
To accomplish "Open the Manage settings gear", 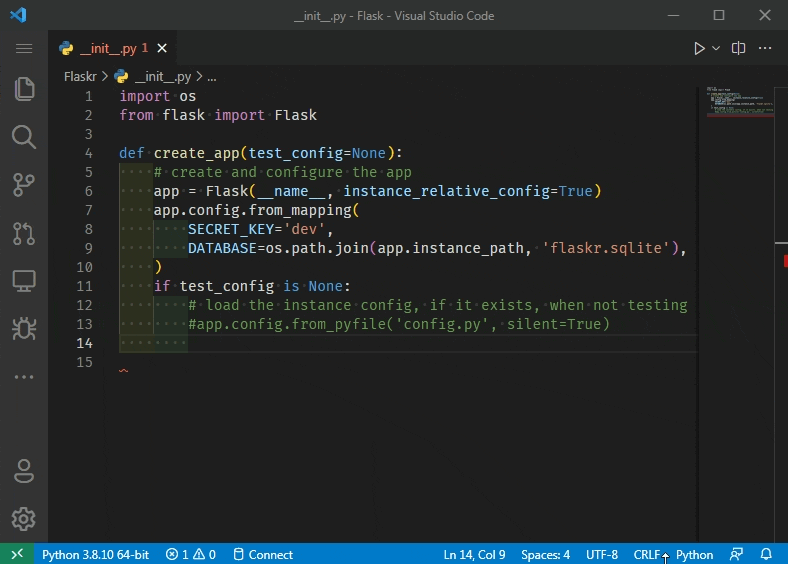I will [24, 519].
